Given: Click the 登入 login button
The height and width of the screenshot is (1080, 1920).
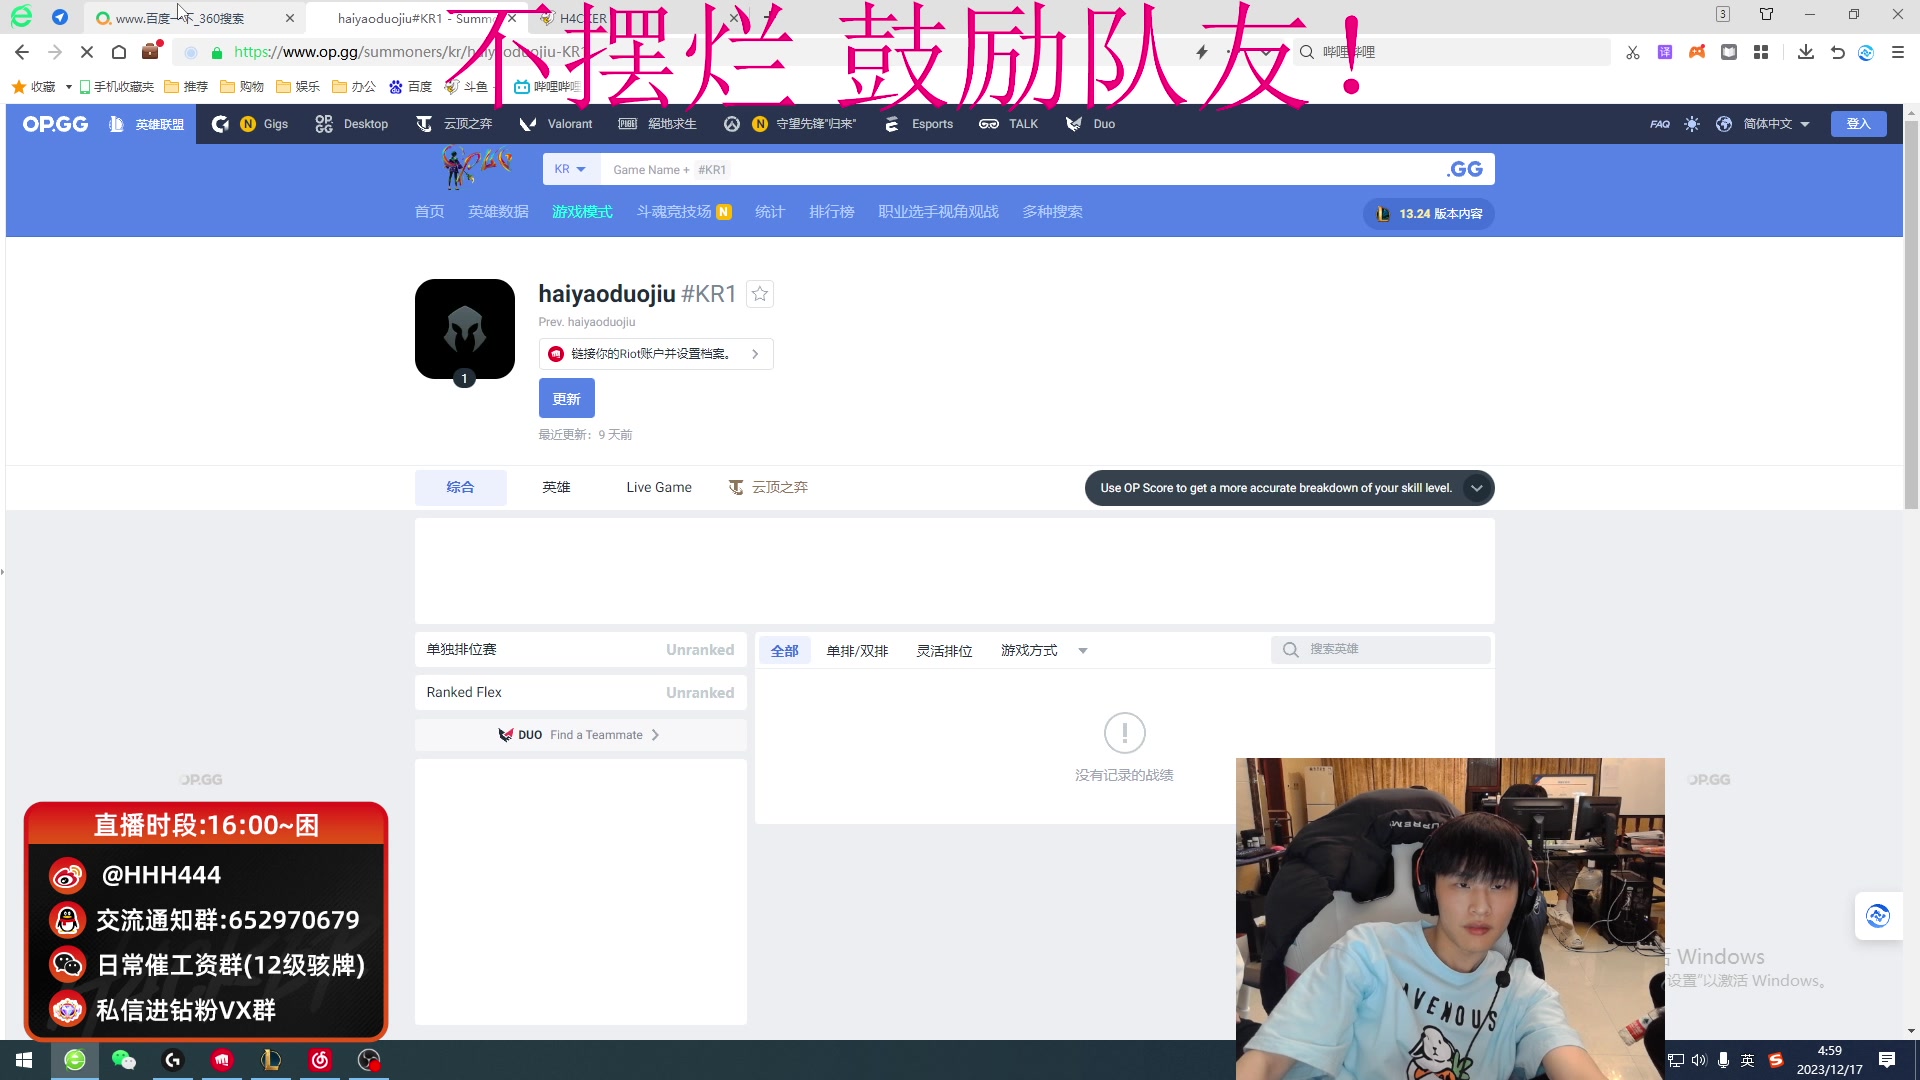Looking at the screenshot, I should tap(1858, 124).
